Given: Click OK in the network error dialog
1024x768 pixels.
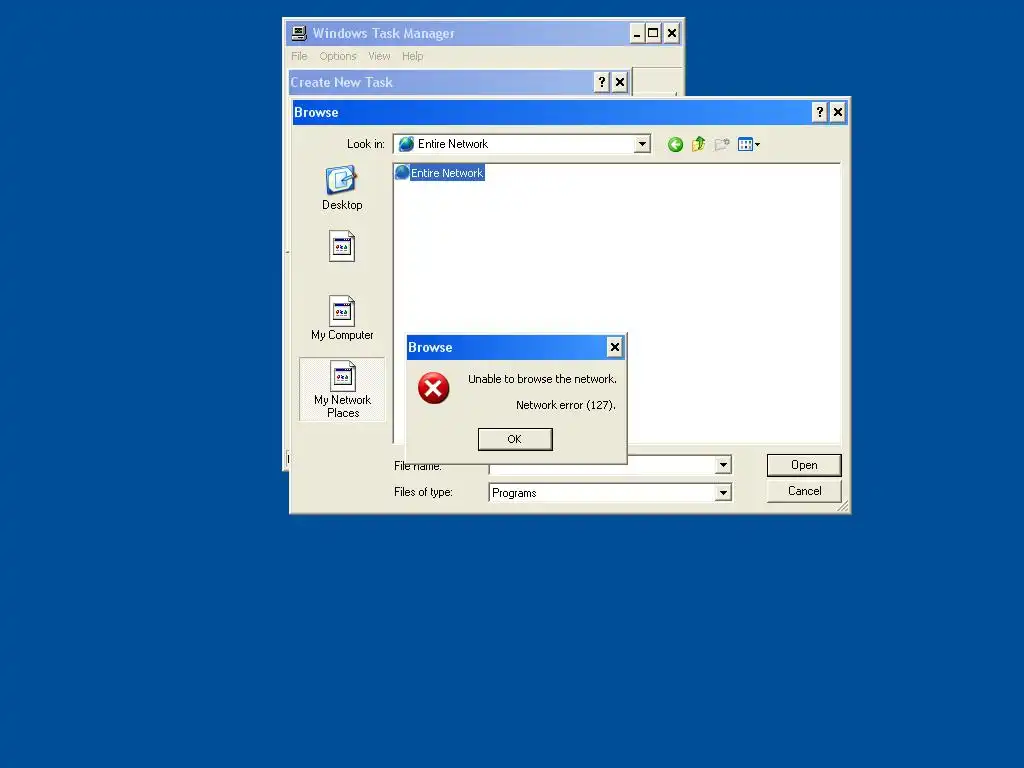Looking at the screenshot, I should [515, 439].
